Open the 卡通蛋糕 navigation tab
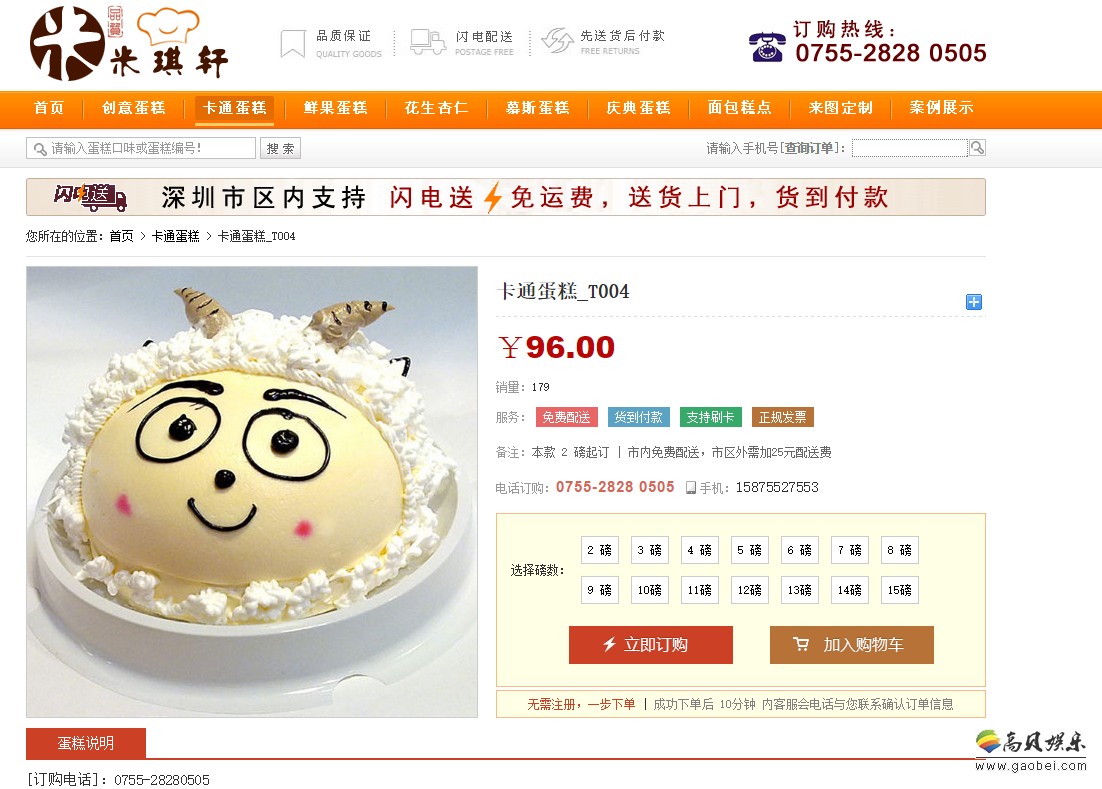The height and width of the screenshot is (789, 1102). [x=234, y=108]
